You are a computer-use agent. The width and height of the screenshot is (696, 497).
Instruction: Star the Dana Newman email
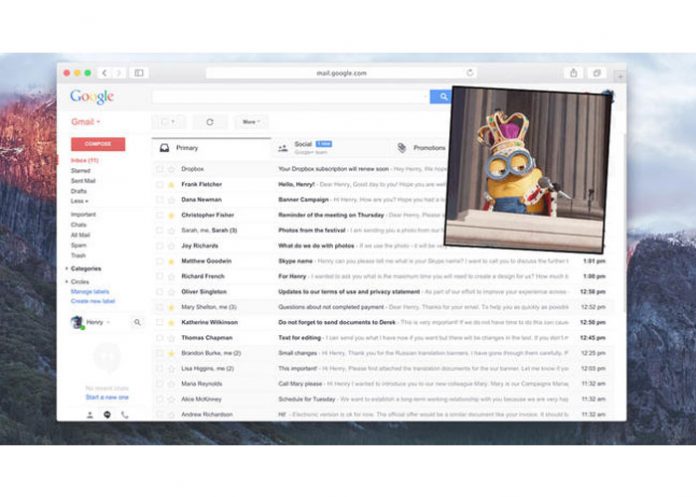(x=171, y=200)
